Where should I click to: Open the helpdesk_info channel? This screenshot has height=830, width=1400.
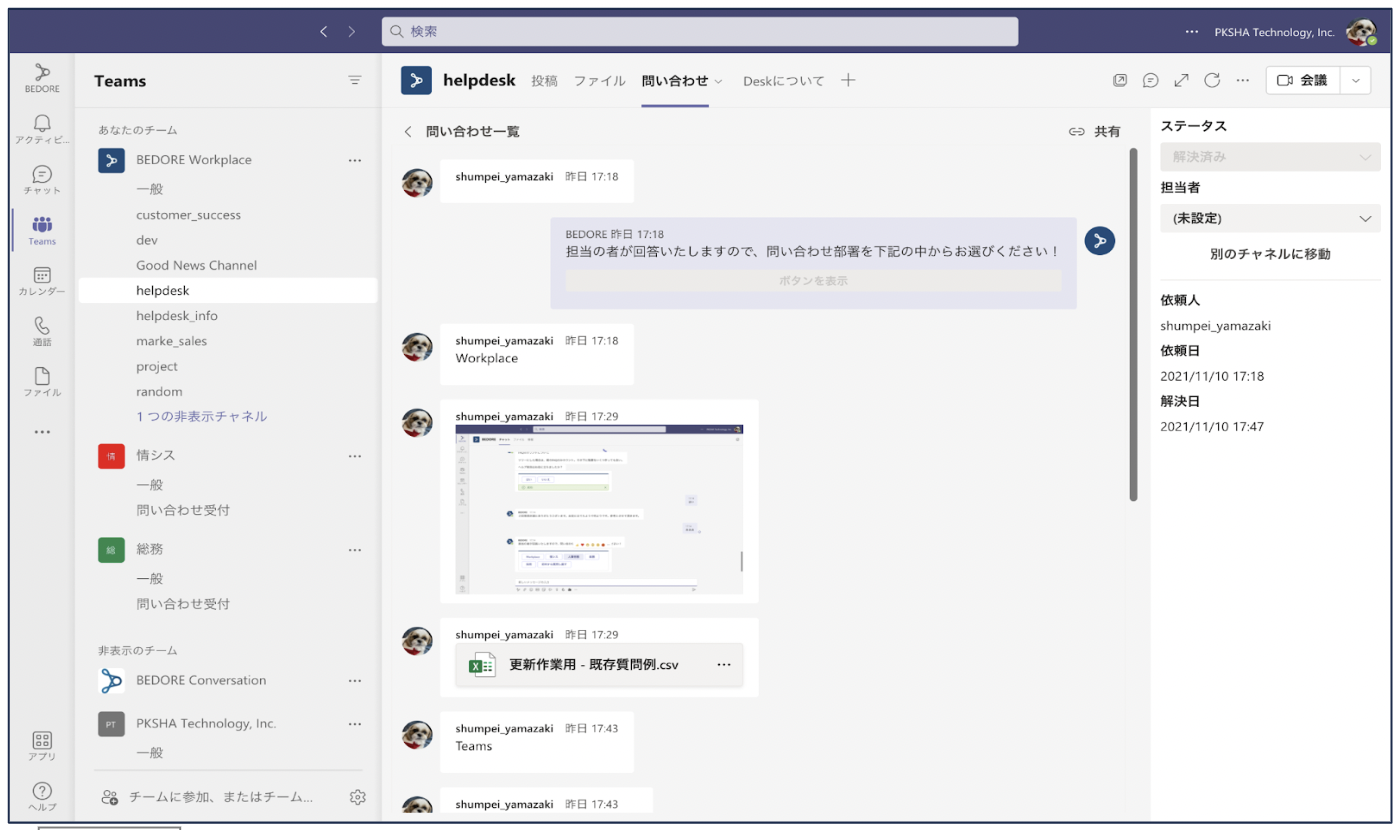point(228,316)
